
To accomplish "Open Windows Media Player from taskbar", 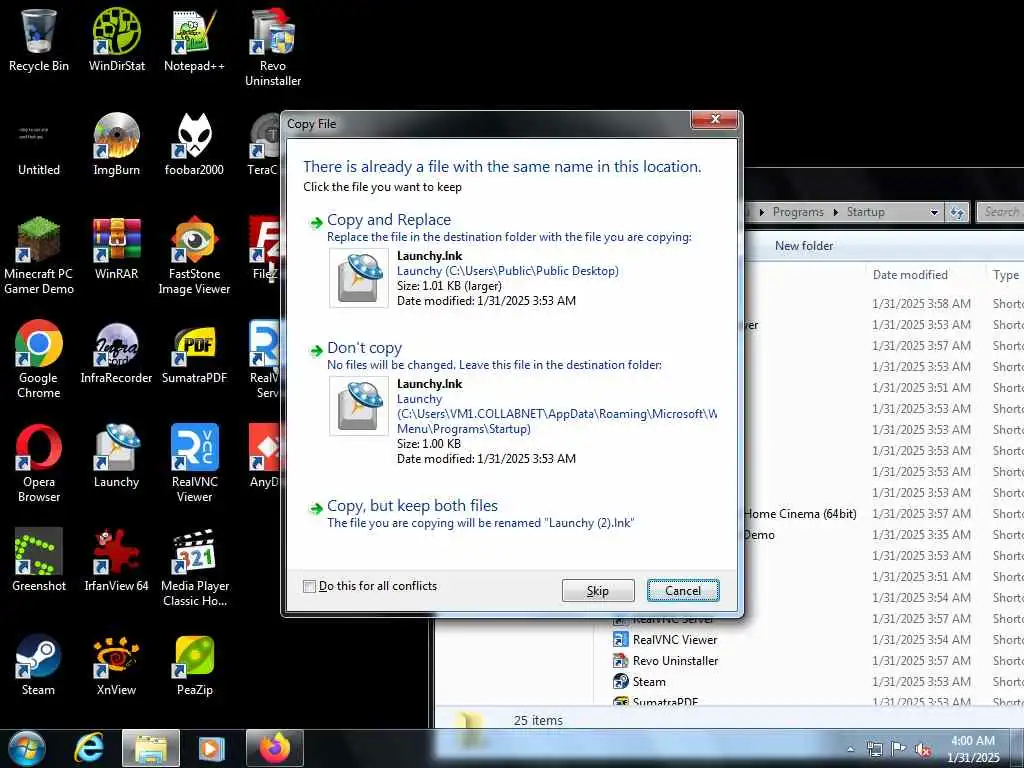I will 211,748.
